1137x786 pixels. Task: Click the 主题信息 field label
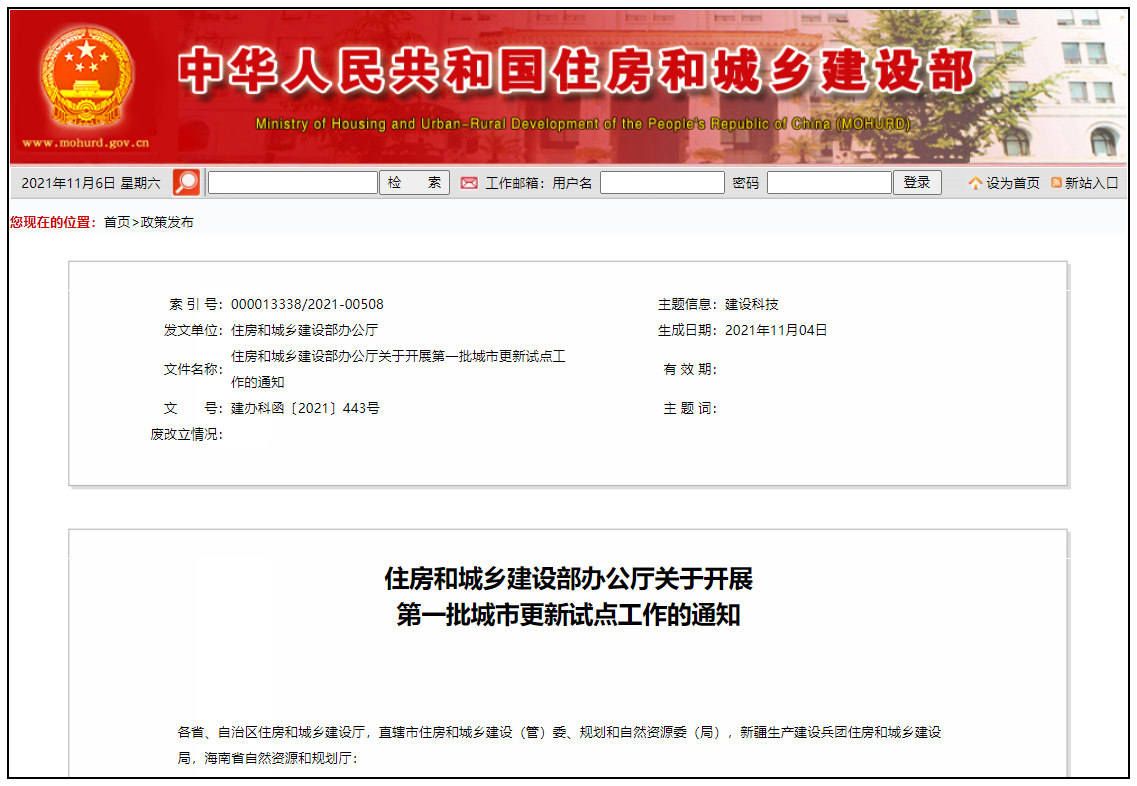687,305
